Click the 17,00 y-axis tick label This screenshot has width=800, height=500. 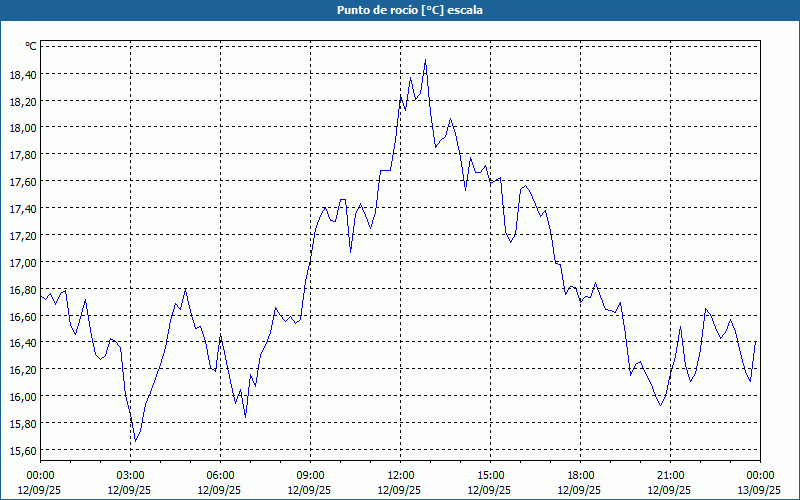tap(23, 262)
